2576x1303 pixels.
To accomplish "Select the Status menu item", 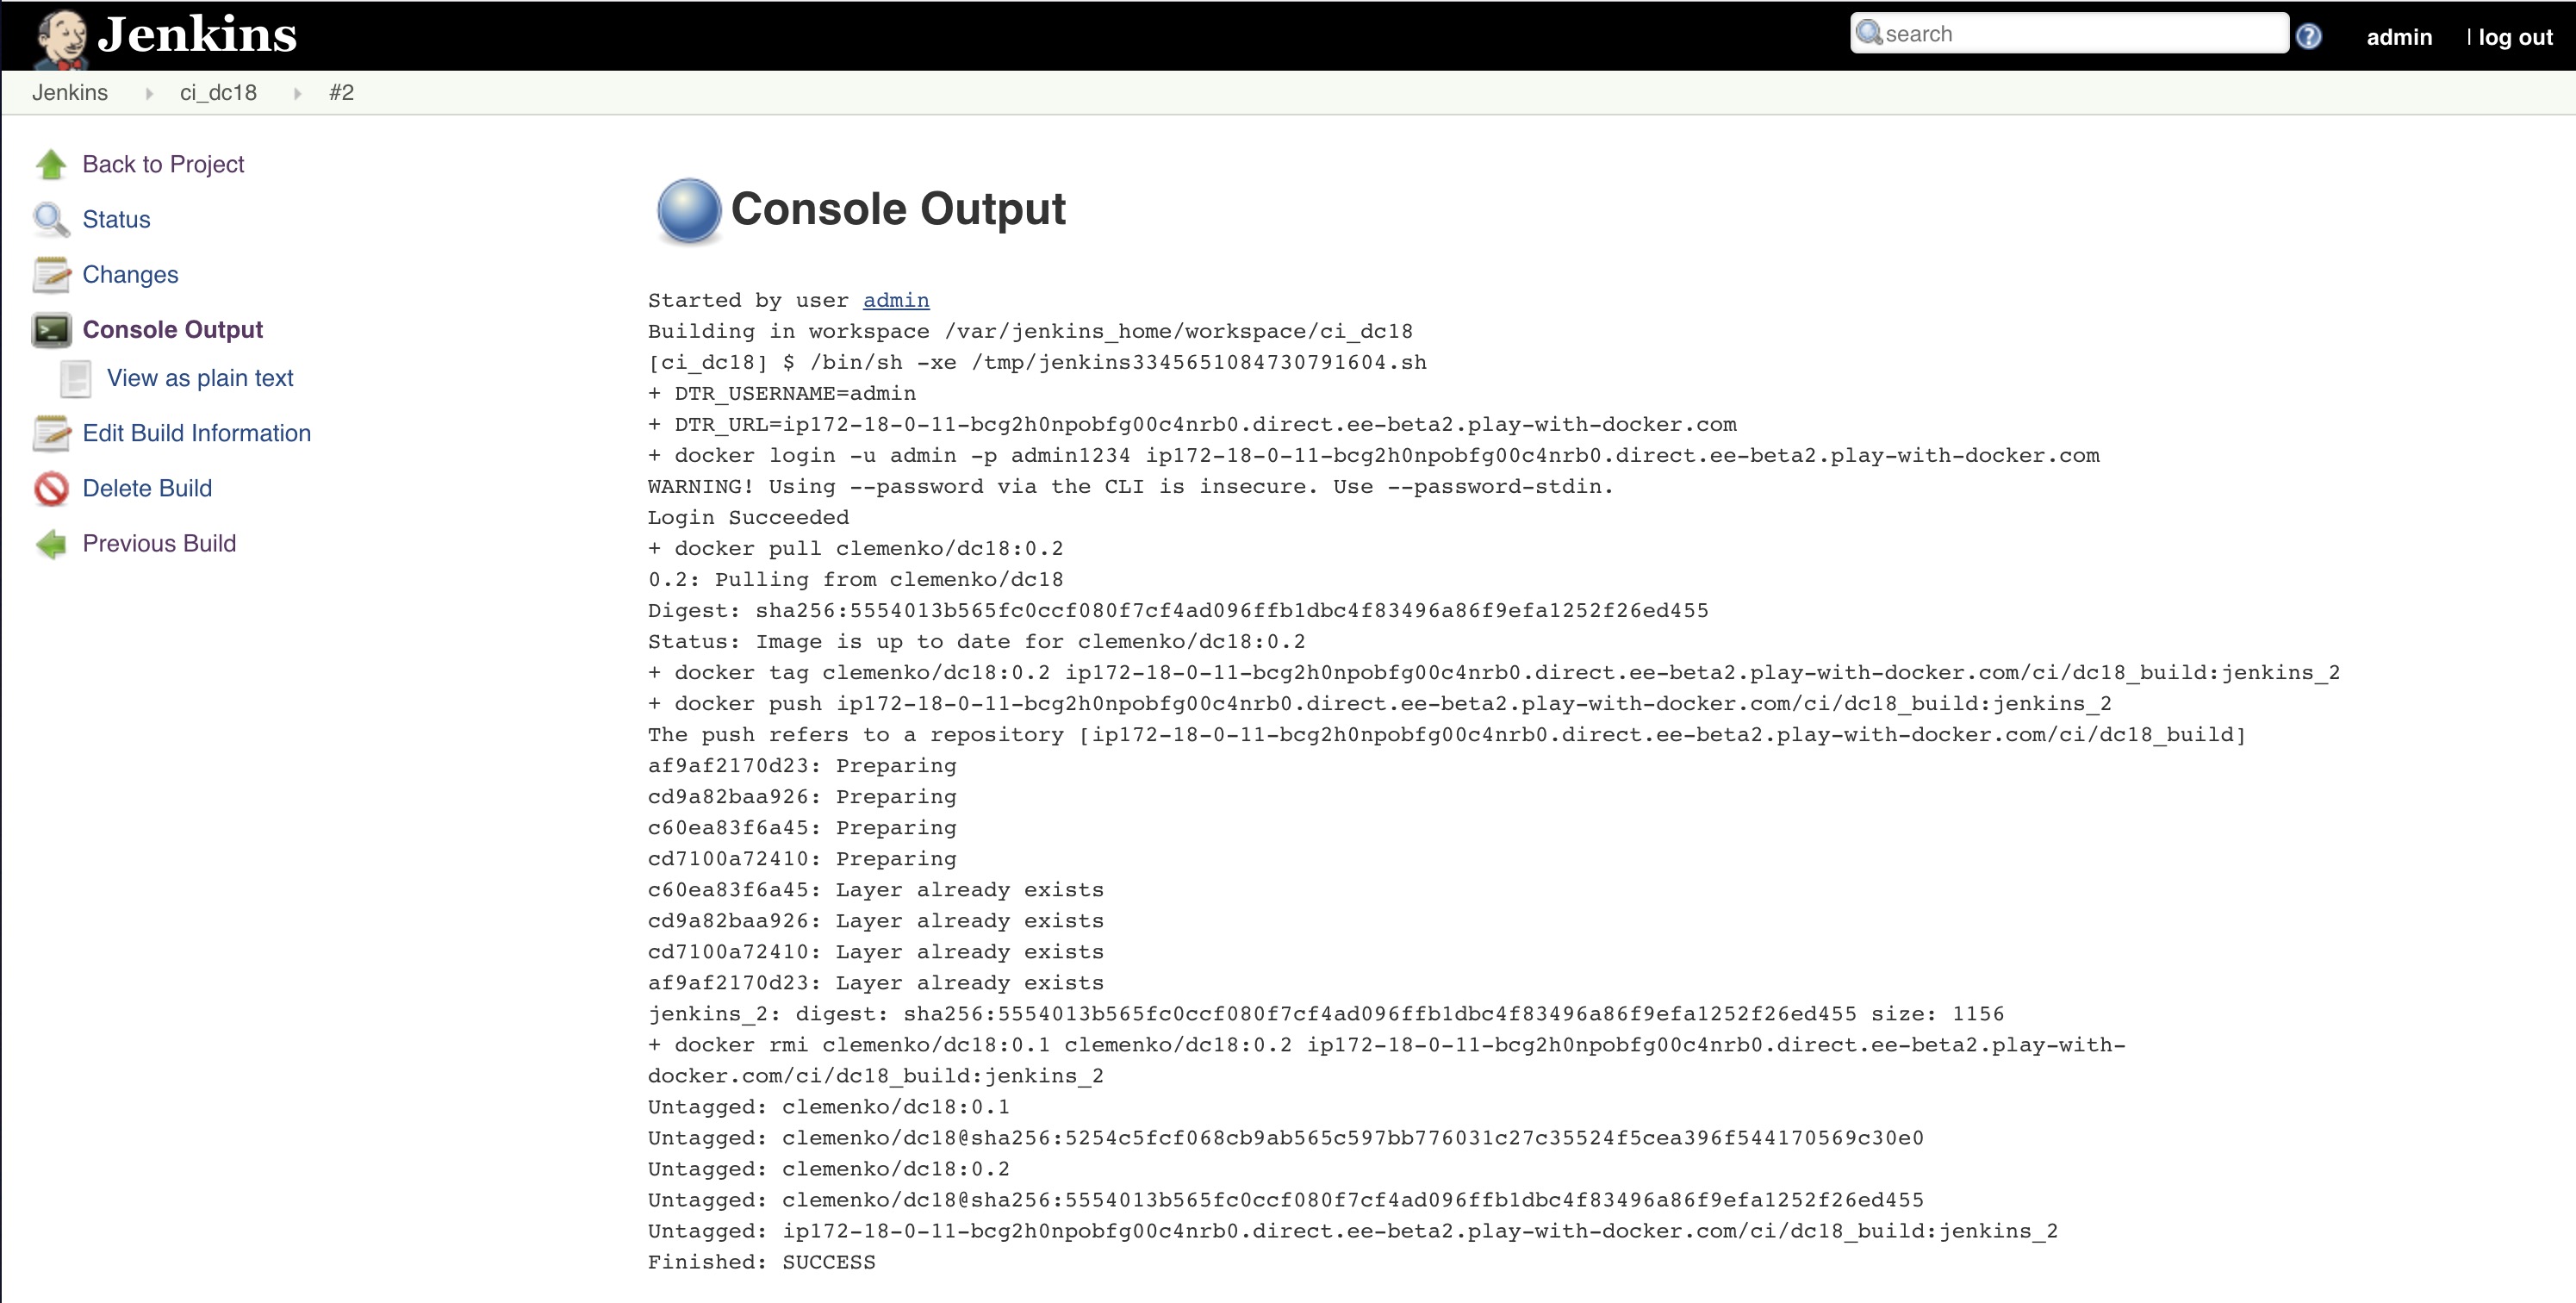I will (118, 218).
